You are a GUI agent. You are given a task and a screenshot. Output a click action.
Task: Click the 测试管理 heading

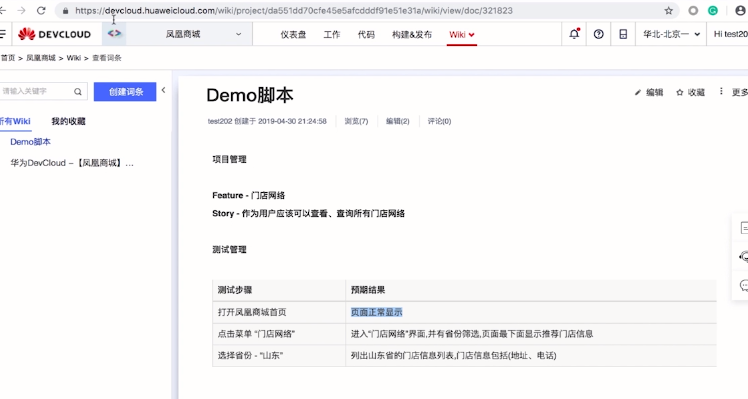point(229,249)
